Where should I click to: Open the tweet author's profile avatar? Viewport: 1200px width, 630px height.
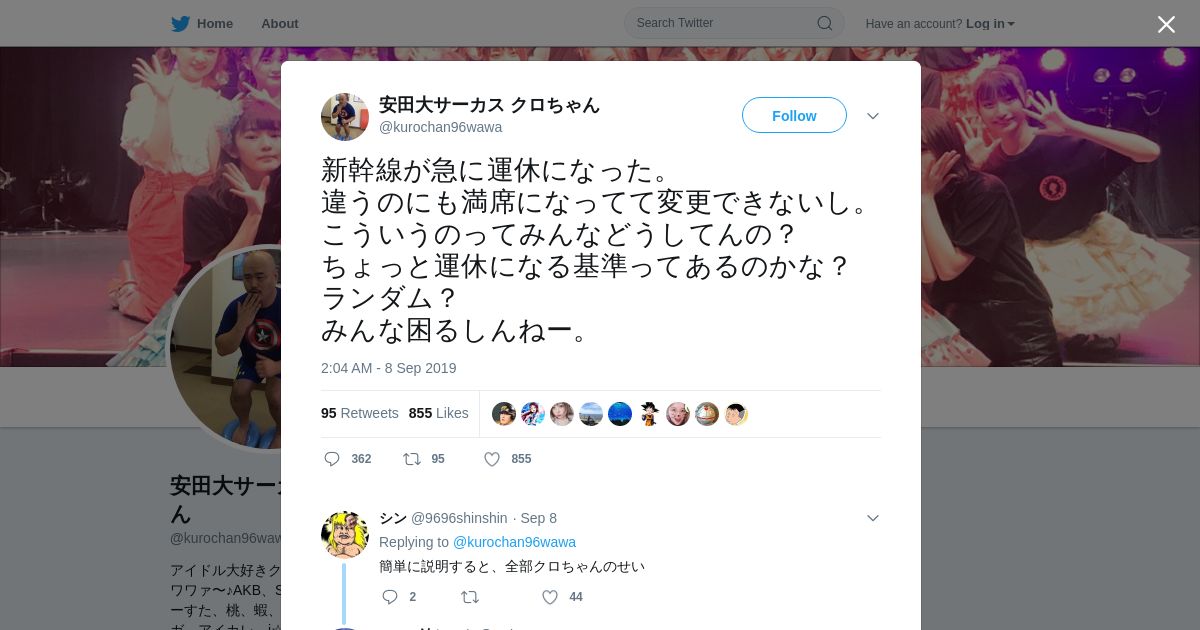pyautogui.click(x=345, y=117)
